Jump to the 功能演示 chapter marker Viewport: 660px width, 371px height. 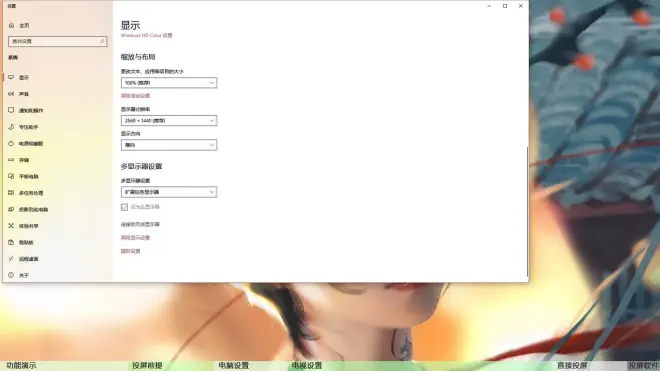21,366
